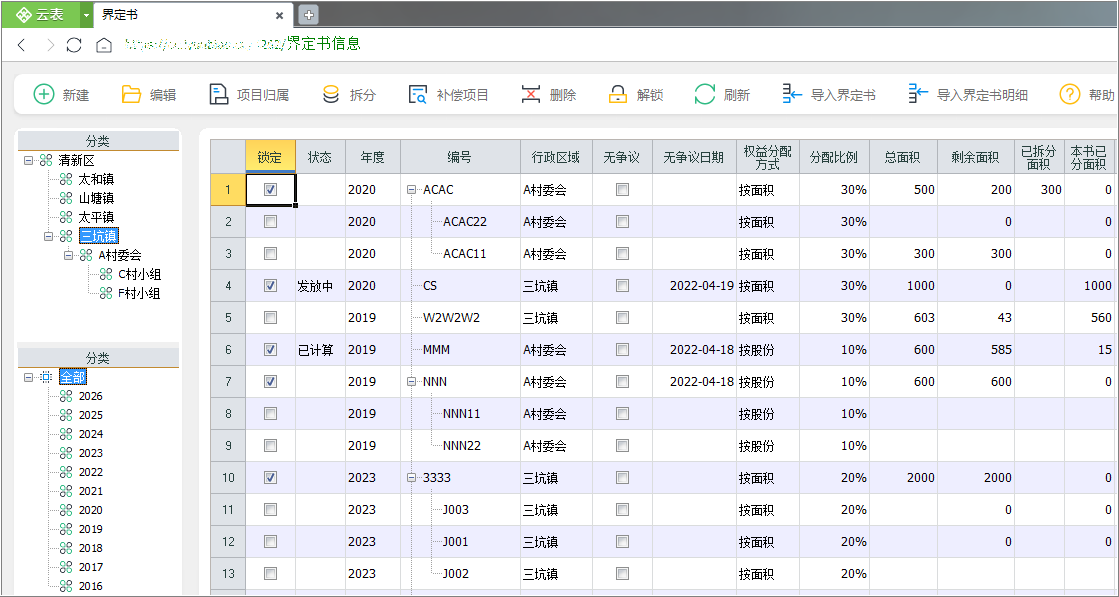Collapse the 3333 row group
The image size is (1119, 597).
click(412, 478)
